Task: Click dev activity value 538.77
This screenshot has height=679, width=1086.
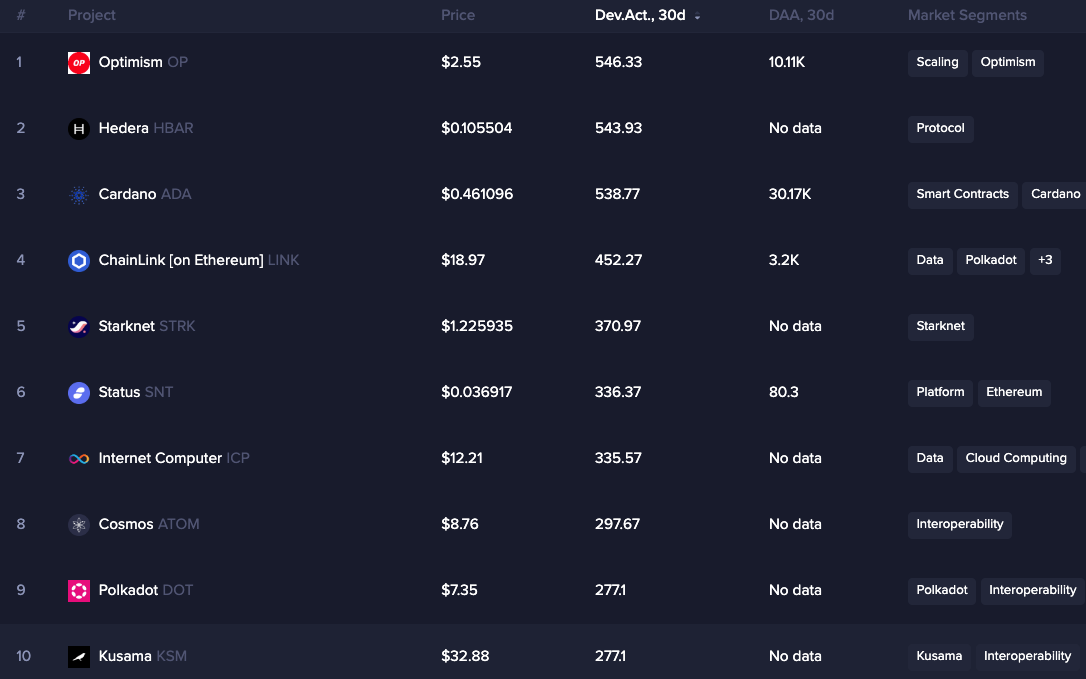Action: point(617,194)
